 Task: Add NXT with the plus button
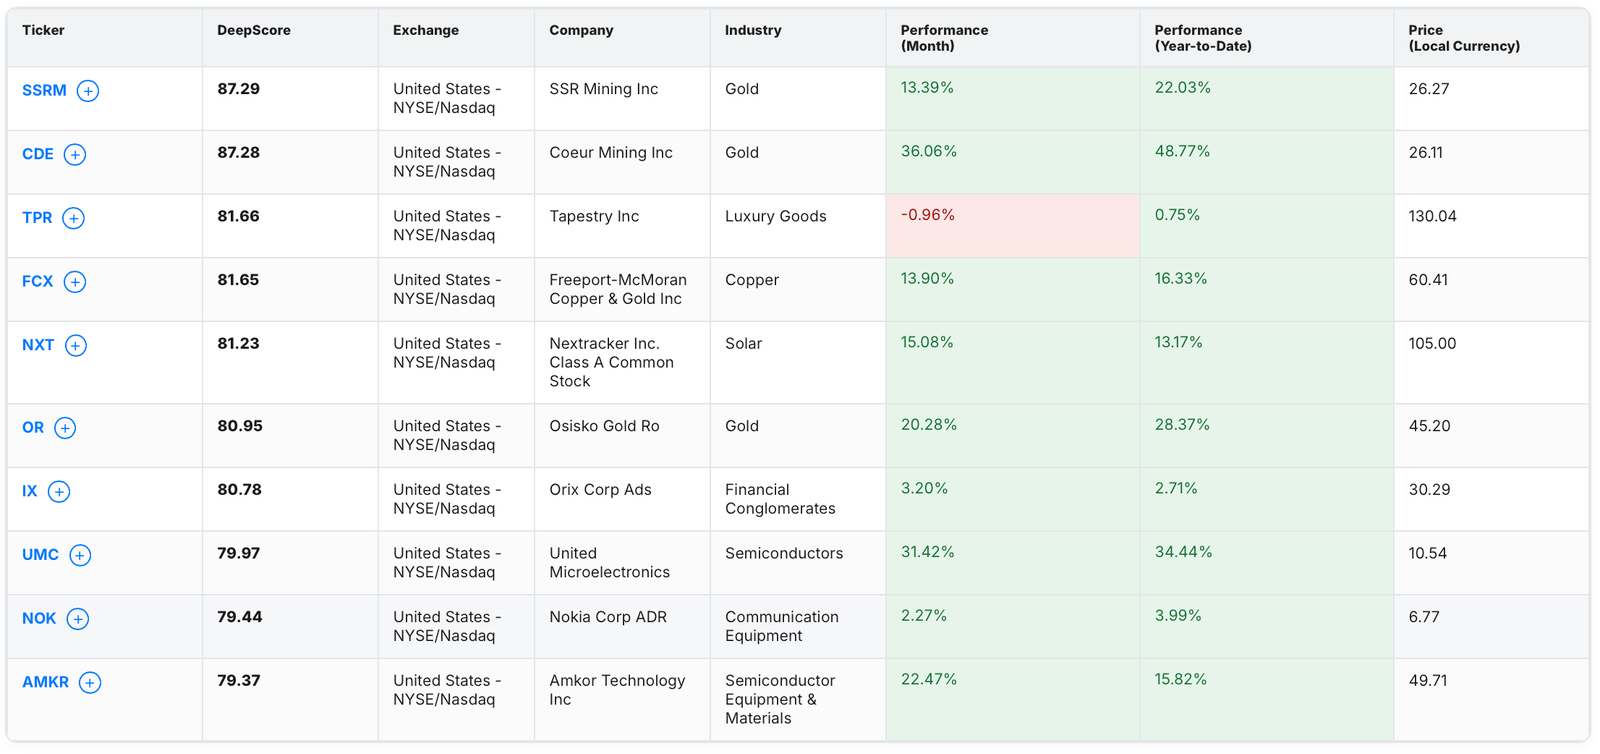76,346
